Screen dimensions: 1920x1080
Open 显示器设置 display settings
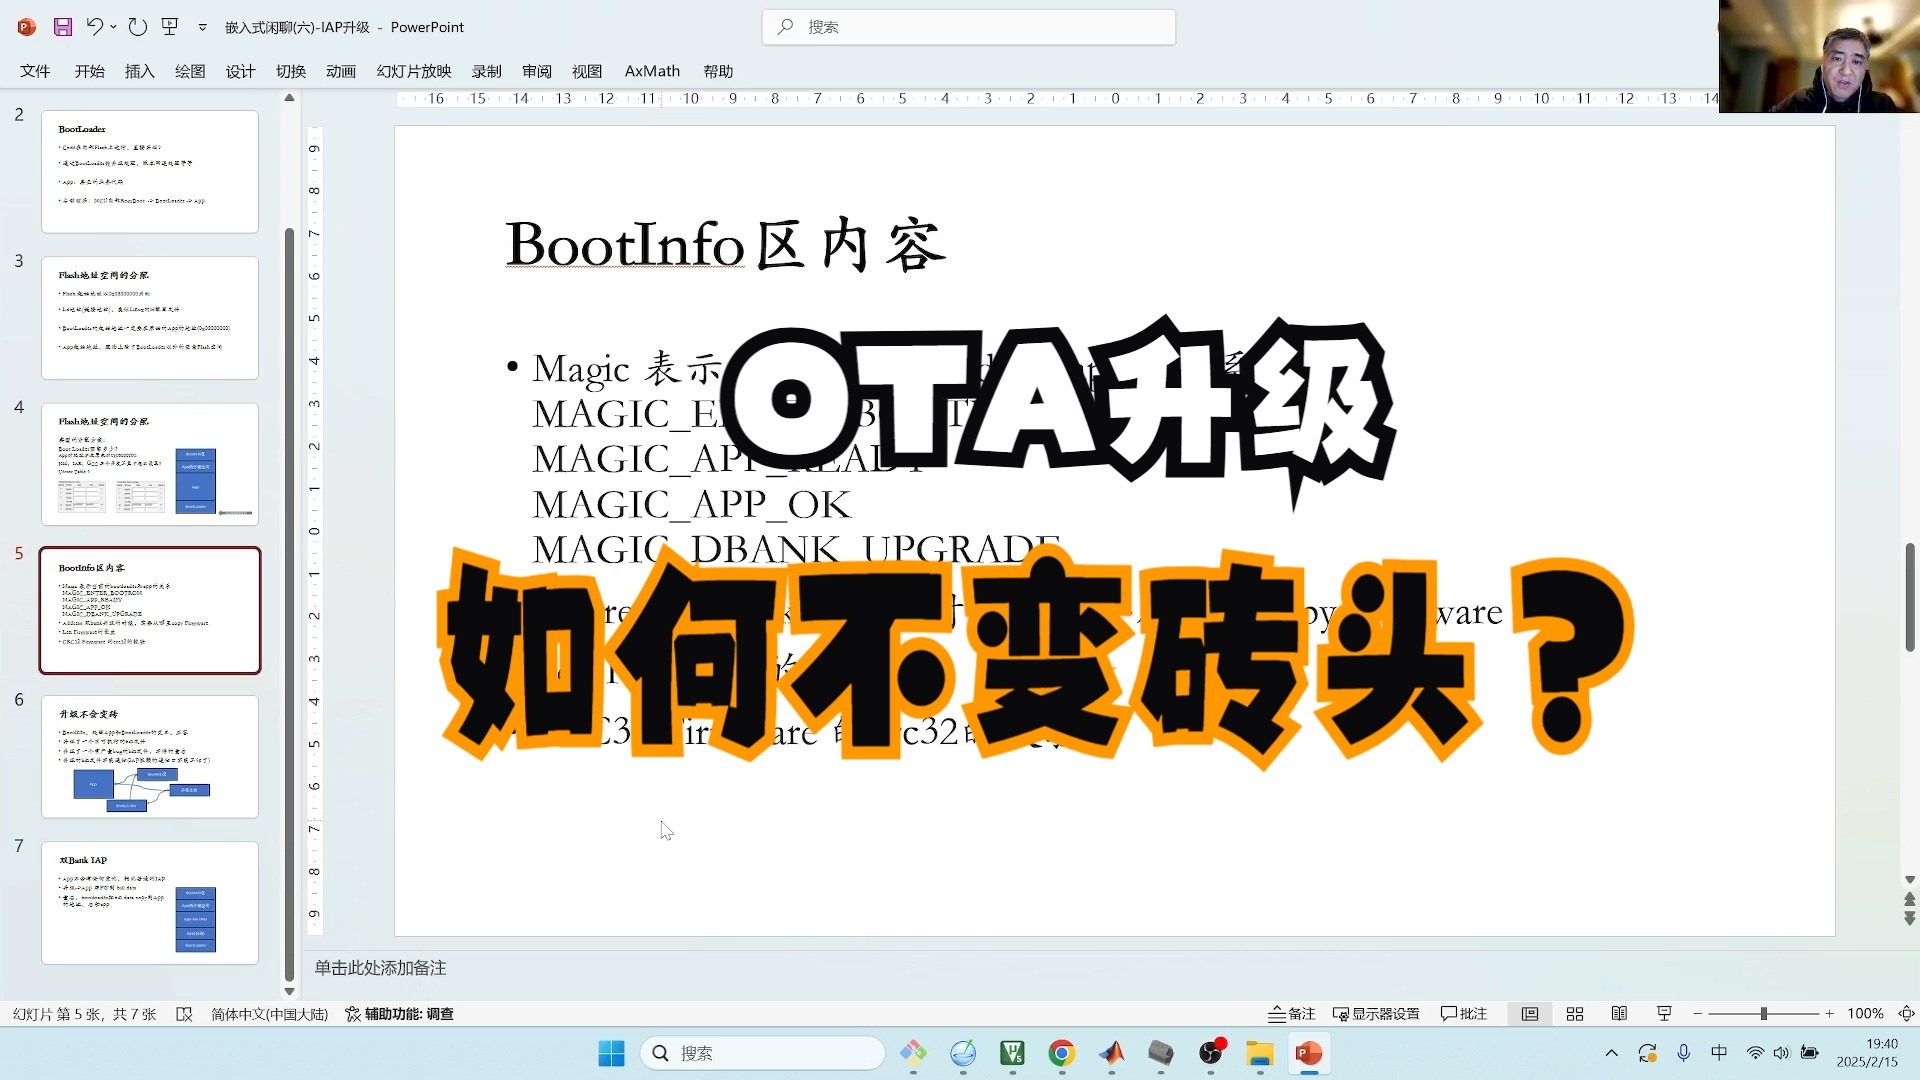pyautogui.click(x=1377, y=1013)
